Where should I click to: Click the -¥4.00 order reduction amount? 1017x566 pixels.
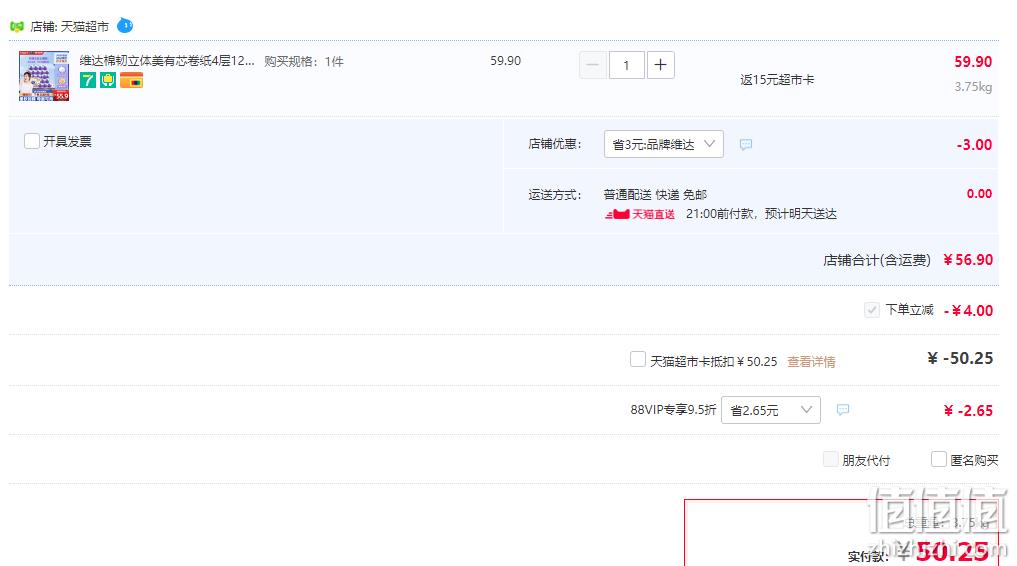pos(968,311)
